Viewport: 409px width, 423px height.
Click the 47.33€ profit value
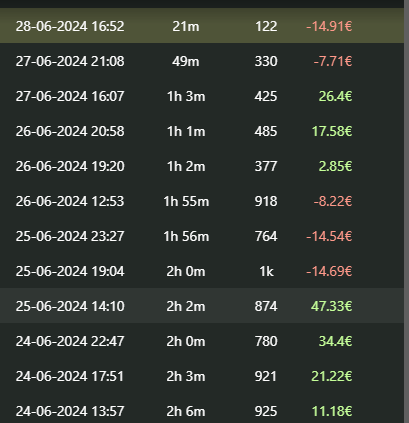tap(331, 306)
